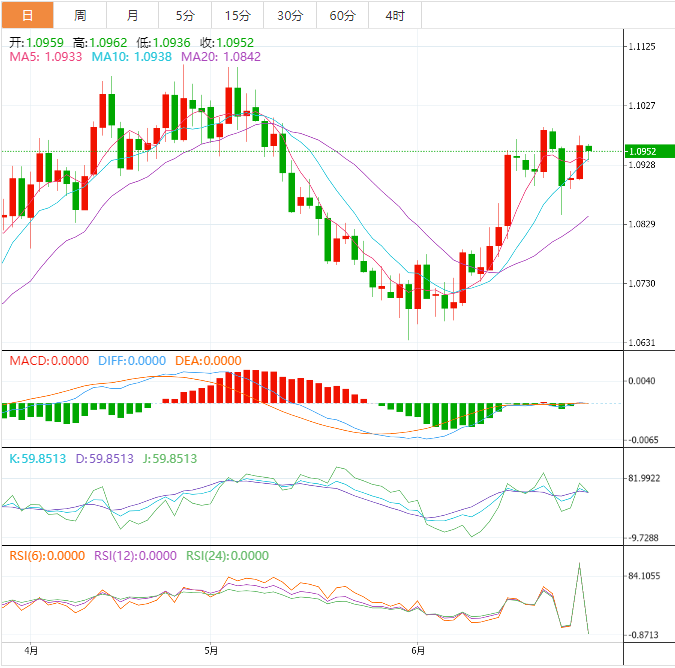This screenshot has width=675, height=668.
Task: Switch to the 5分 timeframe tab
Action: pyautogui.click(x=185, y=15)
